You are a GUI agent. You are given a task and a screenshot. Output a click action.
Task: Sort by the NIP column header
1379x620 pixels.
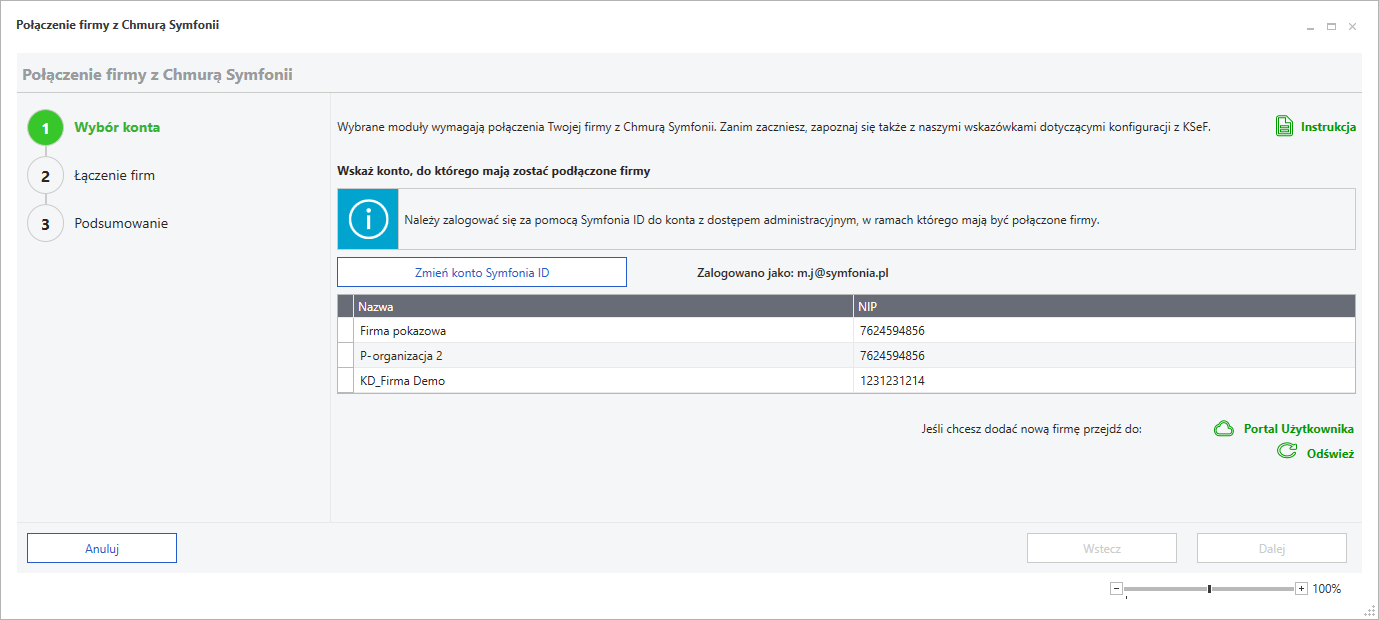(x=1104, y=306)
